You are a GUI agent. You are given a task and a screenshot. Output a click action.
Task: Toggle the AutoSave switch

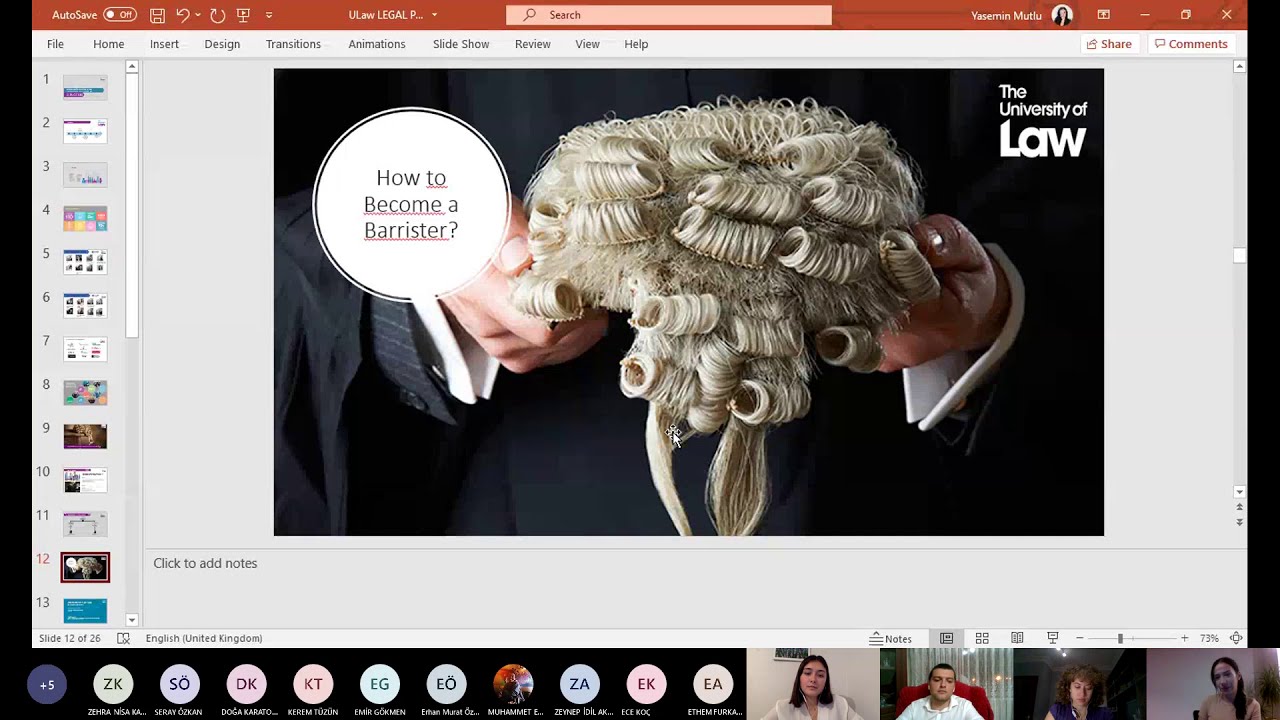pos(120,15)
